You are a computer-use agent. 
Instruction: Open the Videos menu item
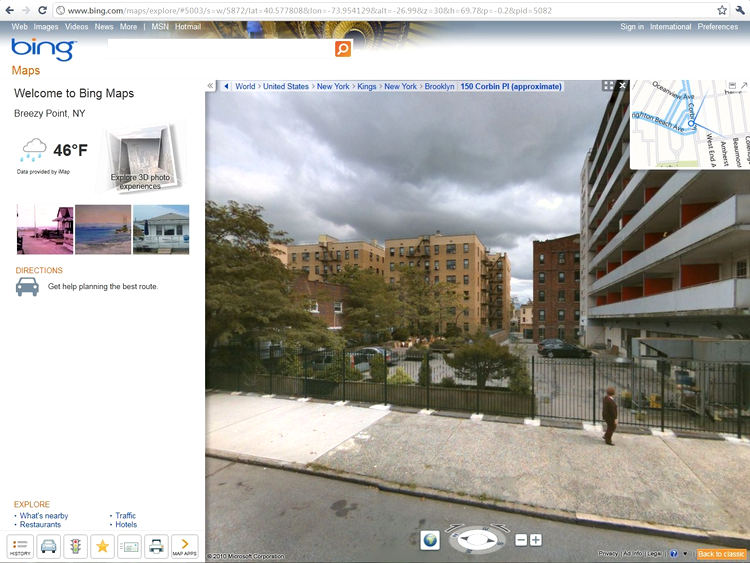[x=77, y=27]
